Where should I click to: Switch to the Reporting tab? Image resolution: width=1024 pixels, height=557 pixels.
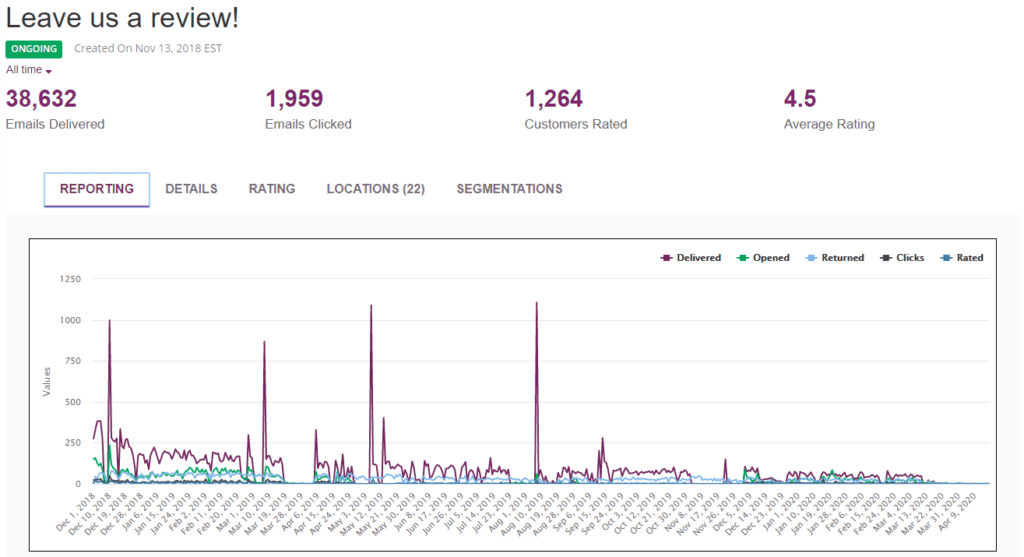(97, 189)
